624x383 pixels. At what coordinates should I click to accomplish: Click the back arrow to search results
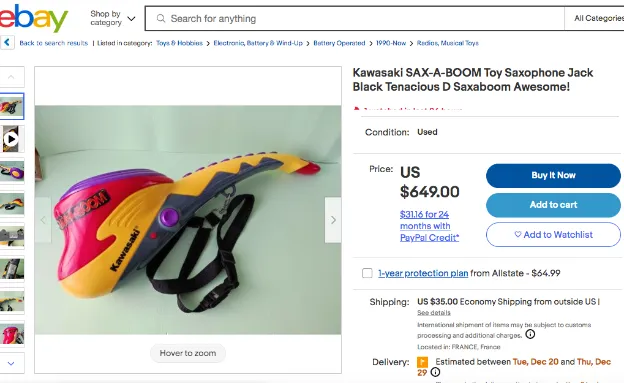coord(7,43)
